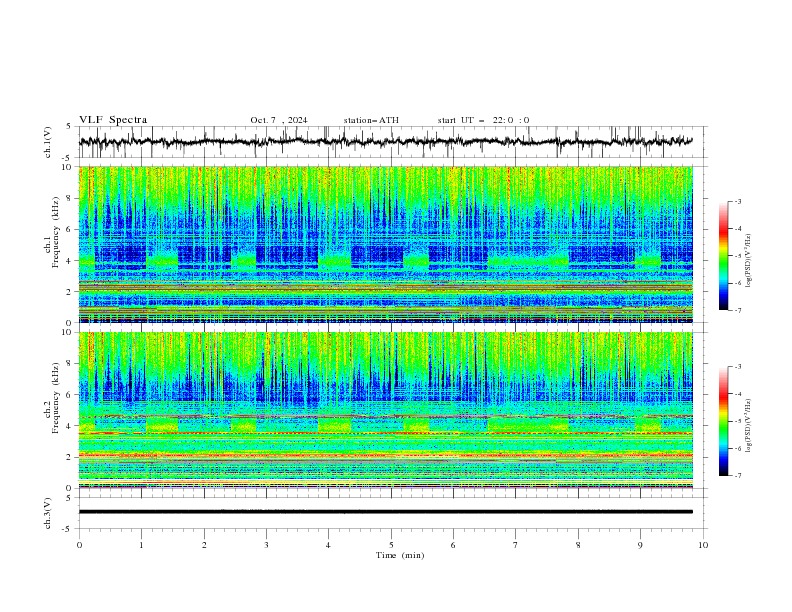Click the ch.1 colorbar "-7" tick label
The height and width of the screenshot is (612, 792).
[x=737, y=310]
